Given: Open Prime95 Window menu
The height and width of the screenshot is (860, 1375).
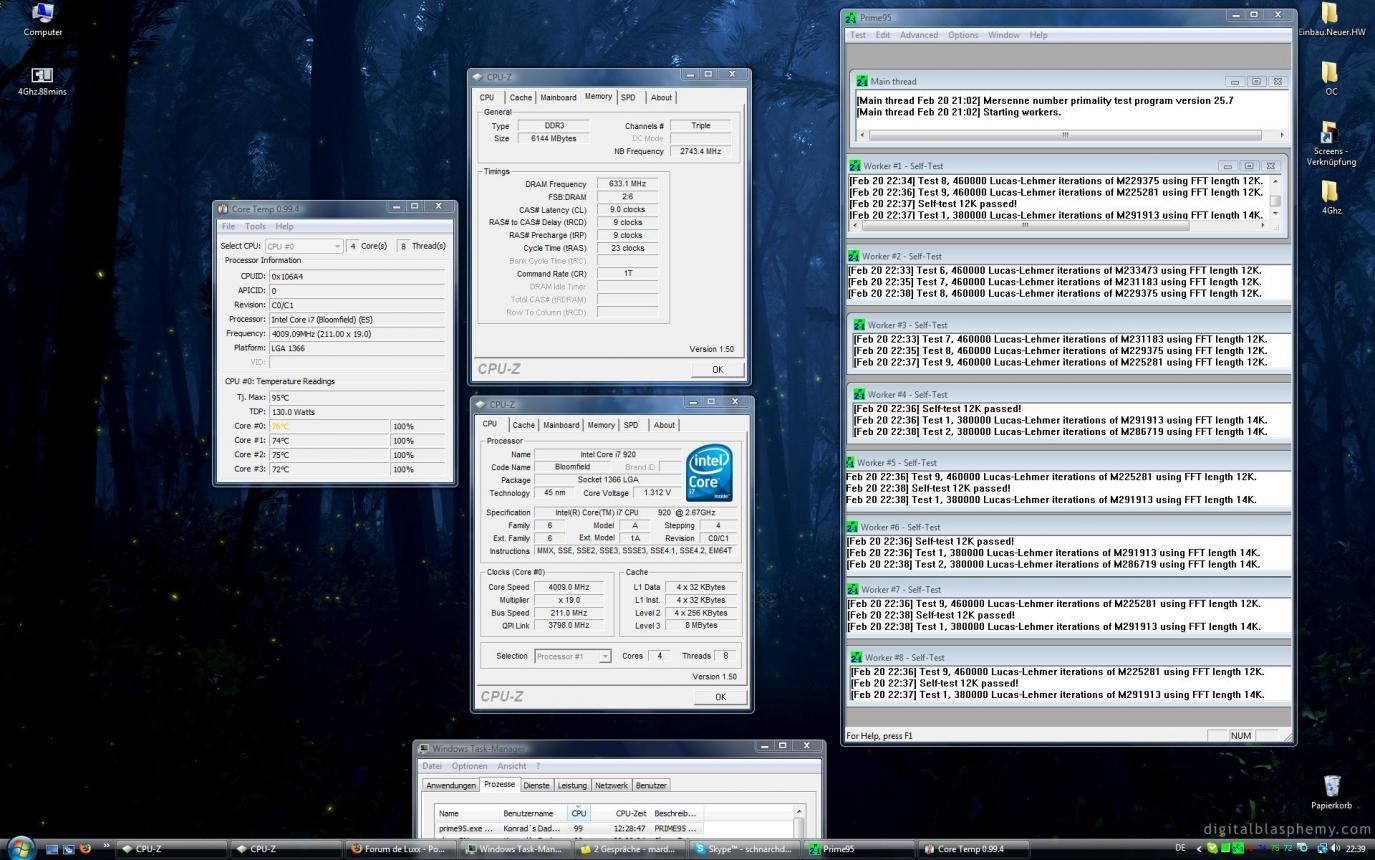Looking at the screenshot, I should pyautogui.click(x=1004, y=35).
